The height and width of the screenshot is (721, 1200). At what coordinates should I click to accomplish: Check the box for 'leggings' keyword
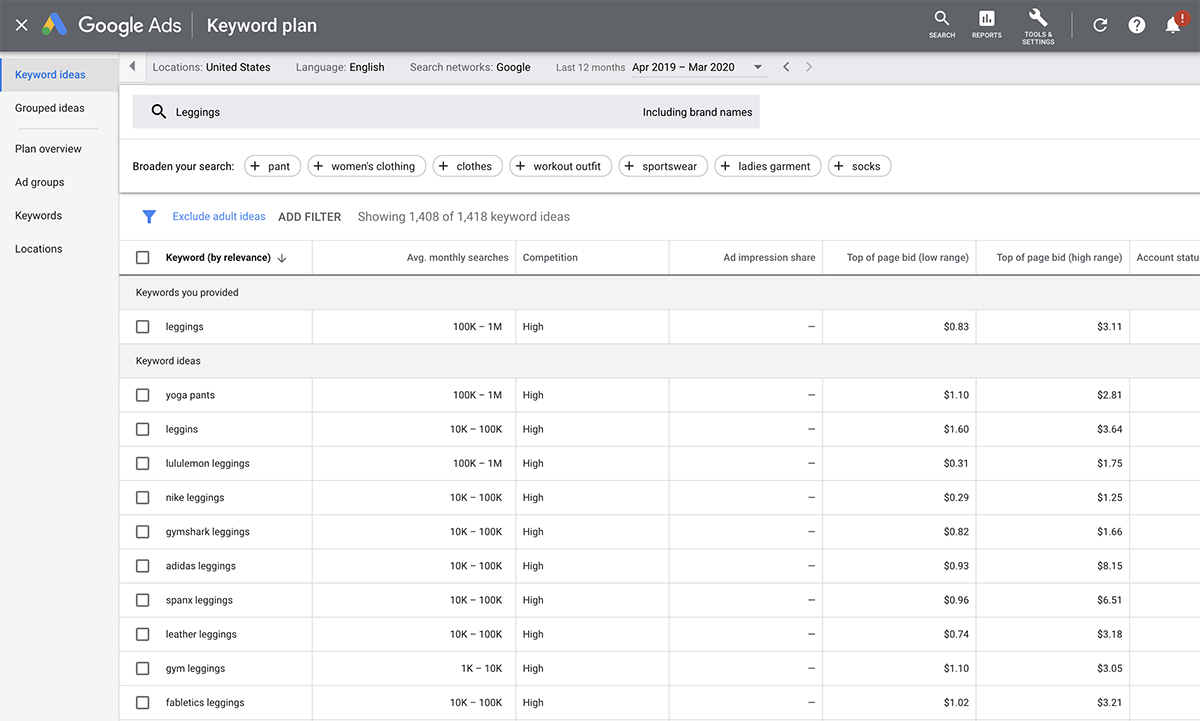pyautogui.click(x=142, y=327)
